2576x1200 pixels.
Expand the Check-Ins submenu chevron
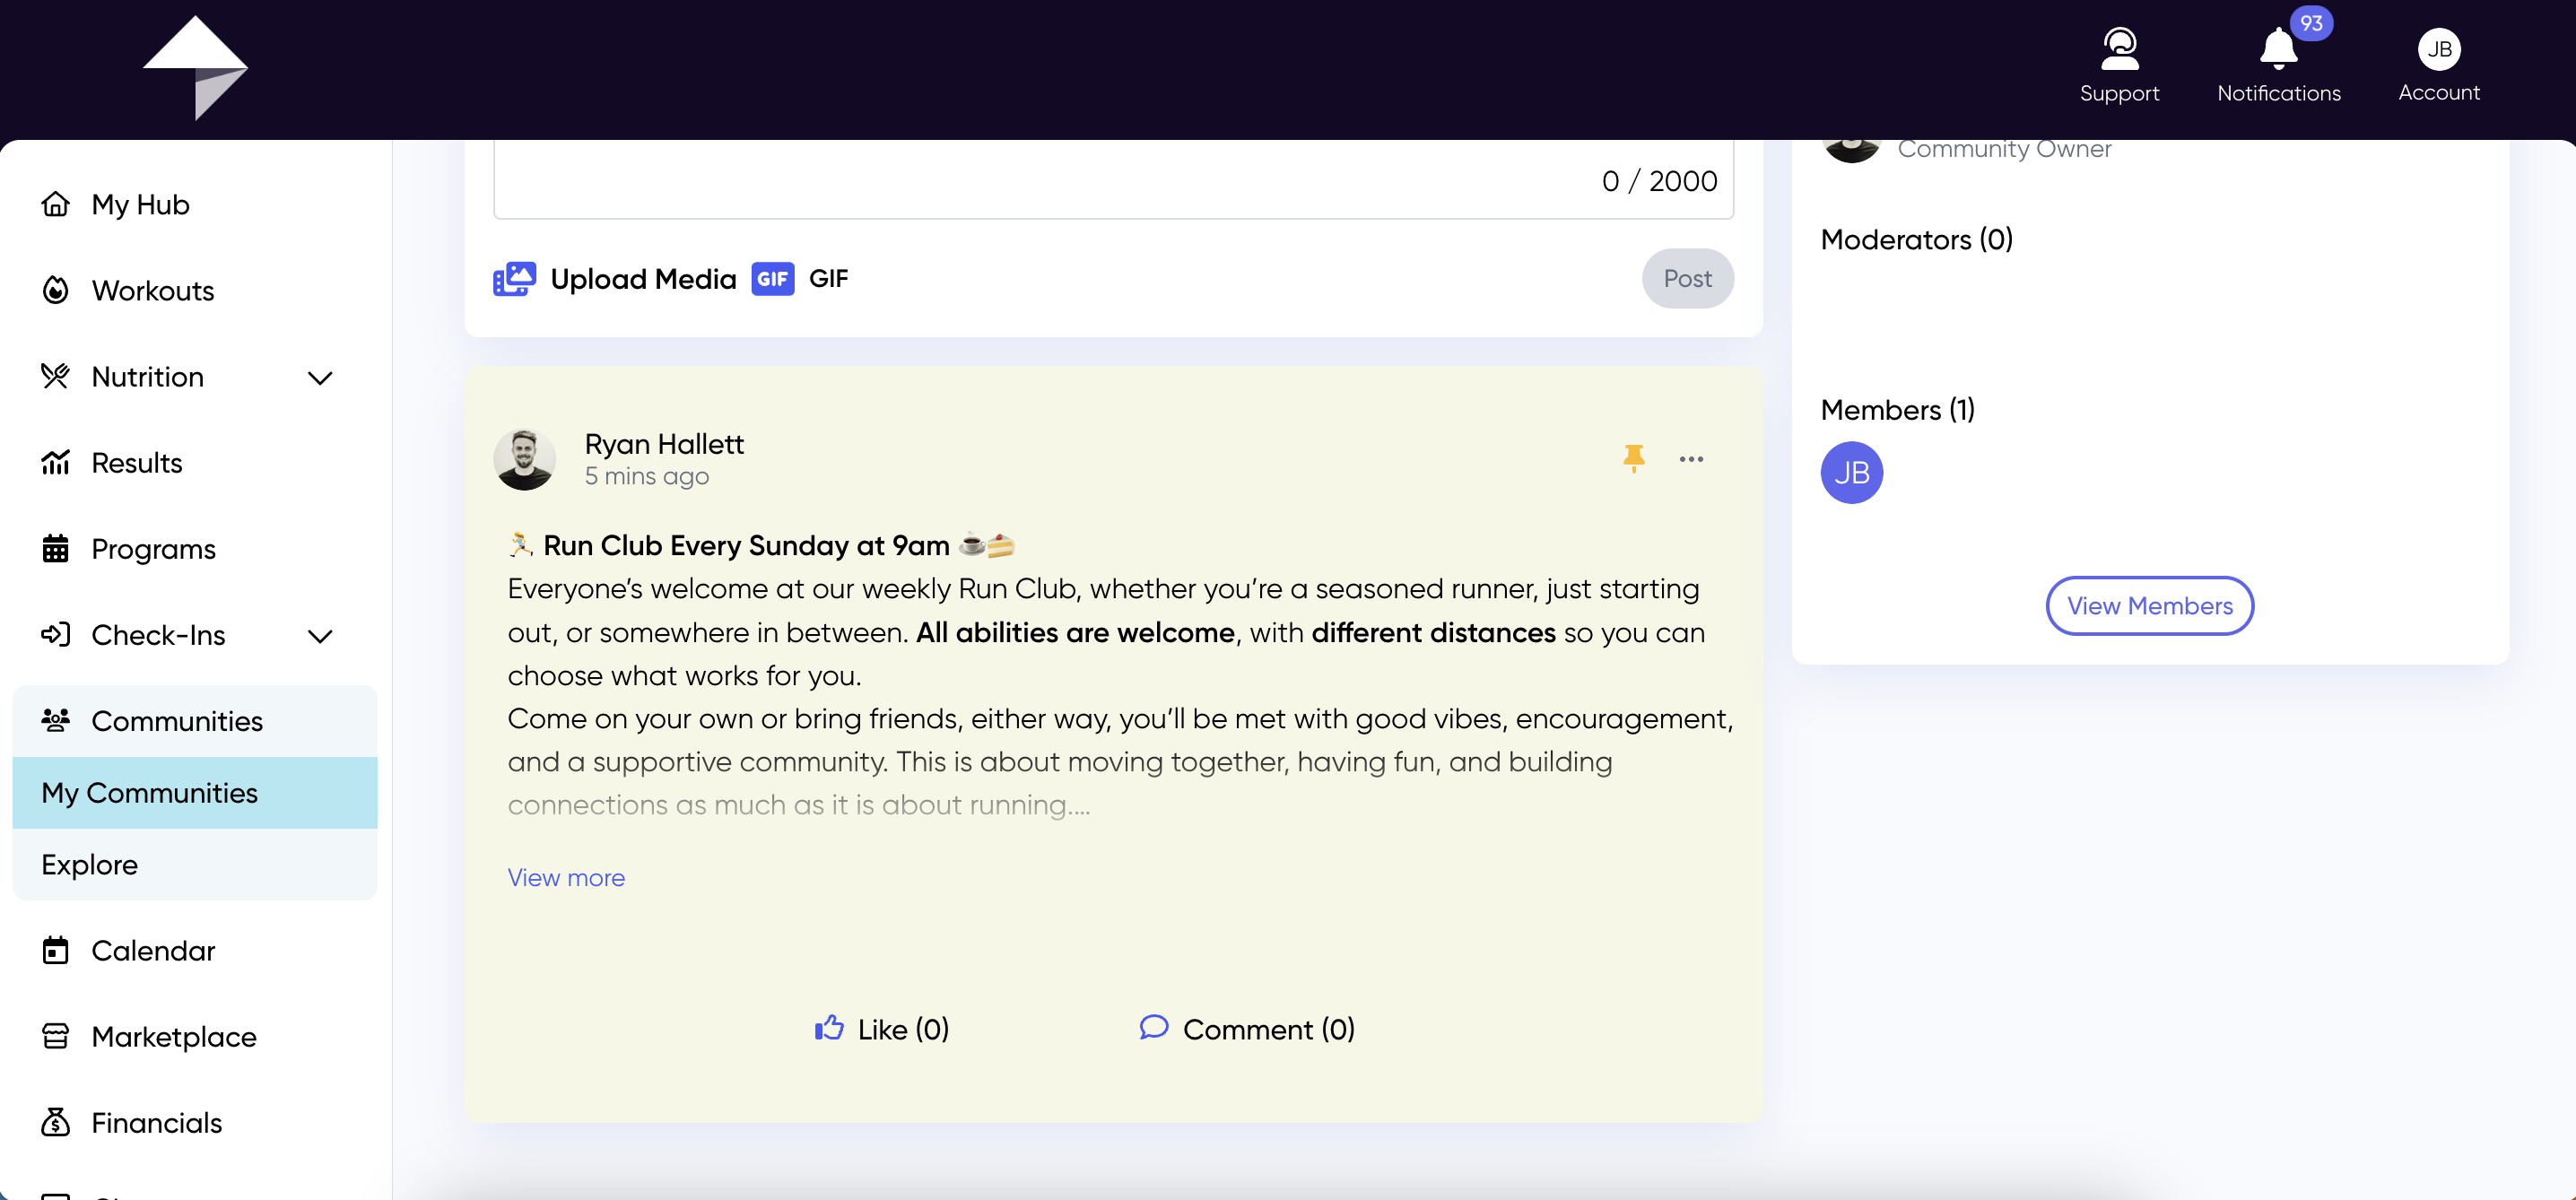320,636
